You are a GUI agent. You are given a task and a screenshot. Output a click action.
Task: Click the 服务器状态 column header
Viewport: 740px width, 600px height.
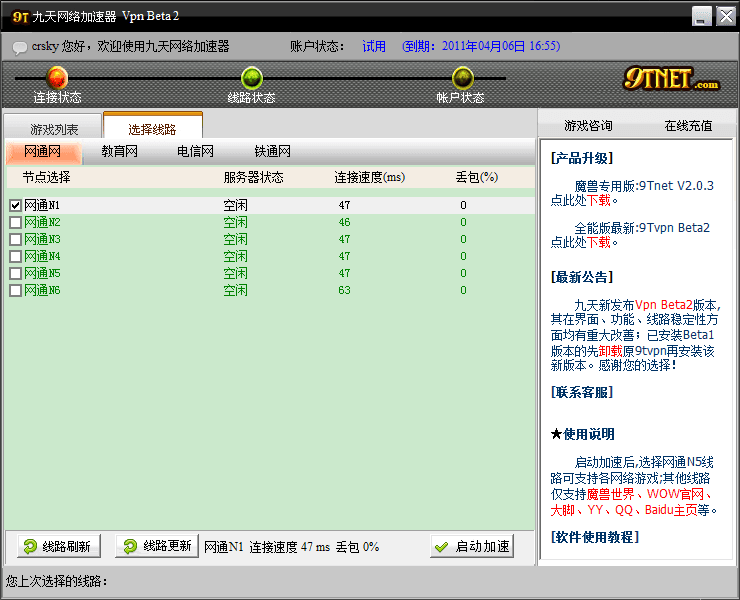click(253, 177)
